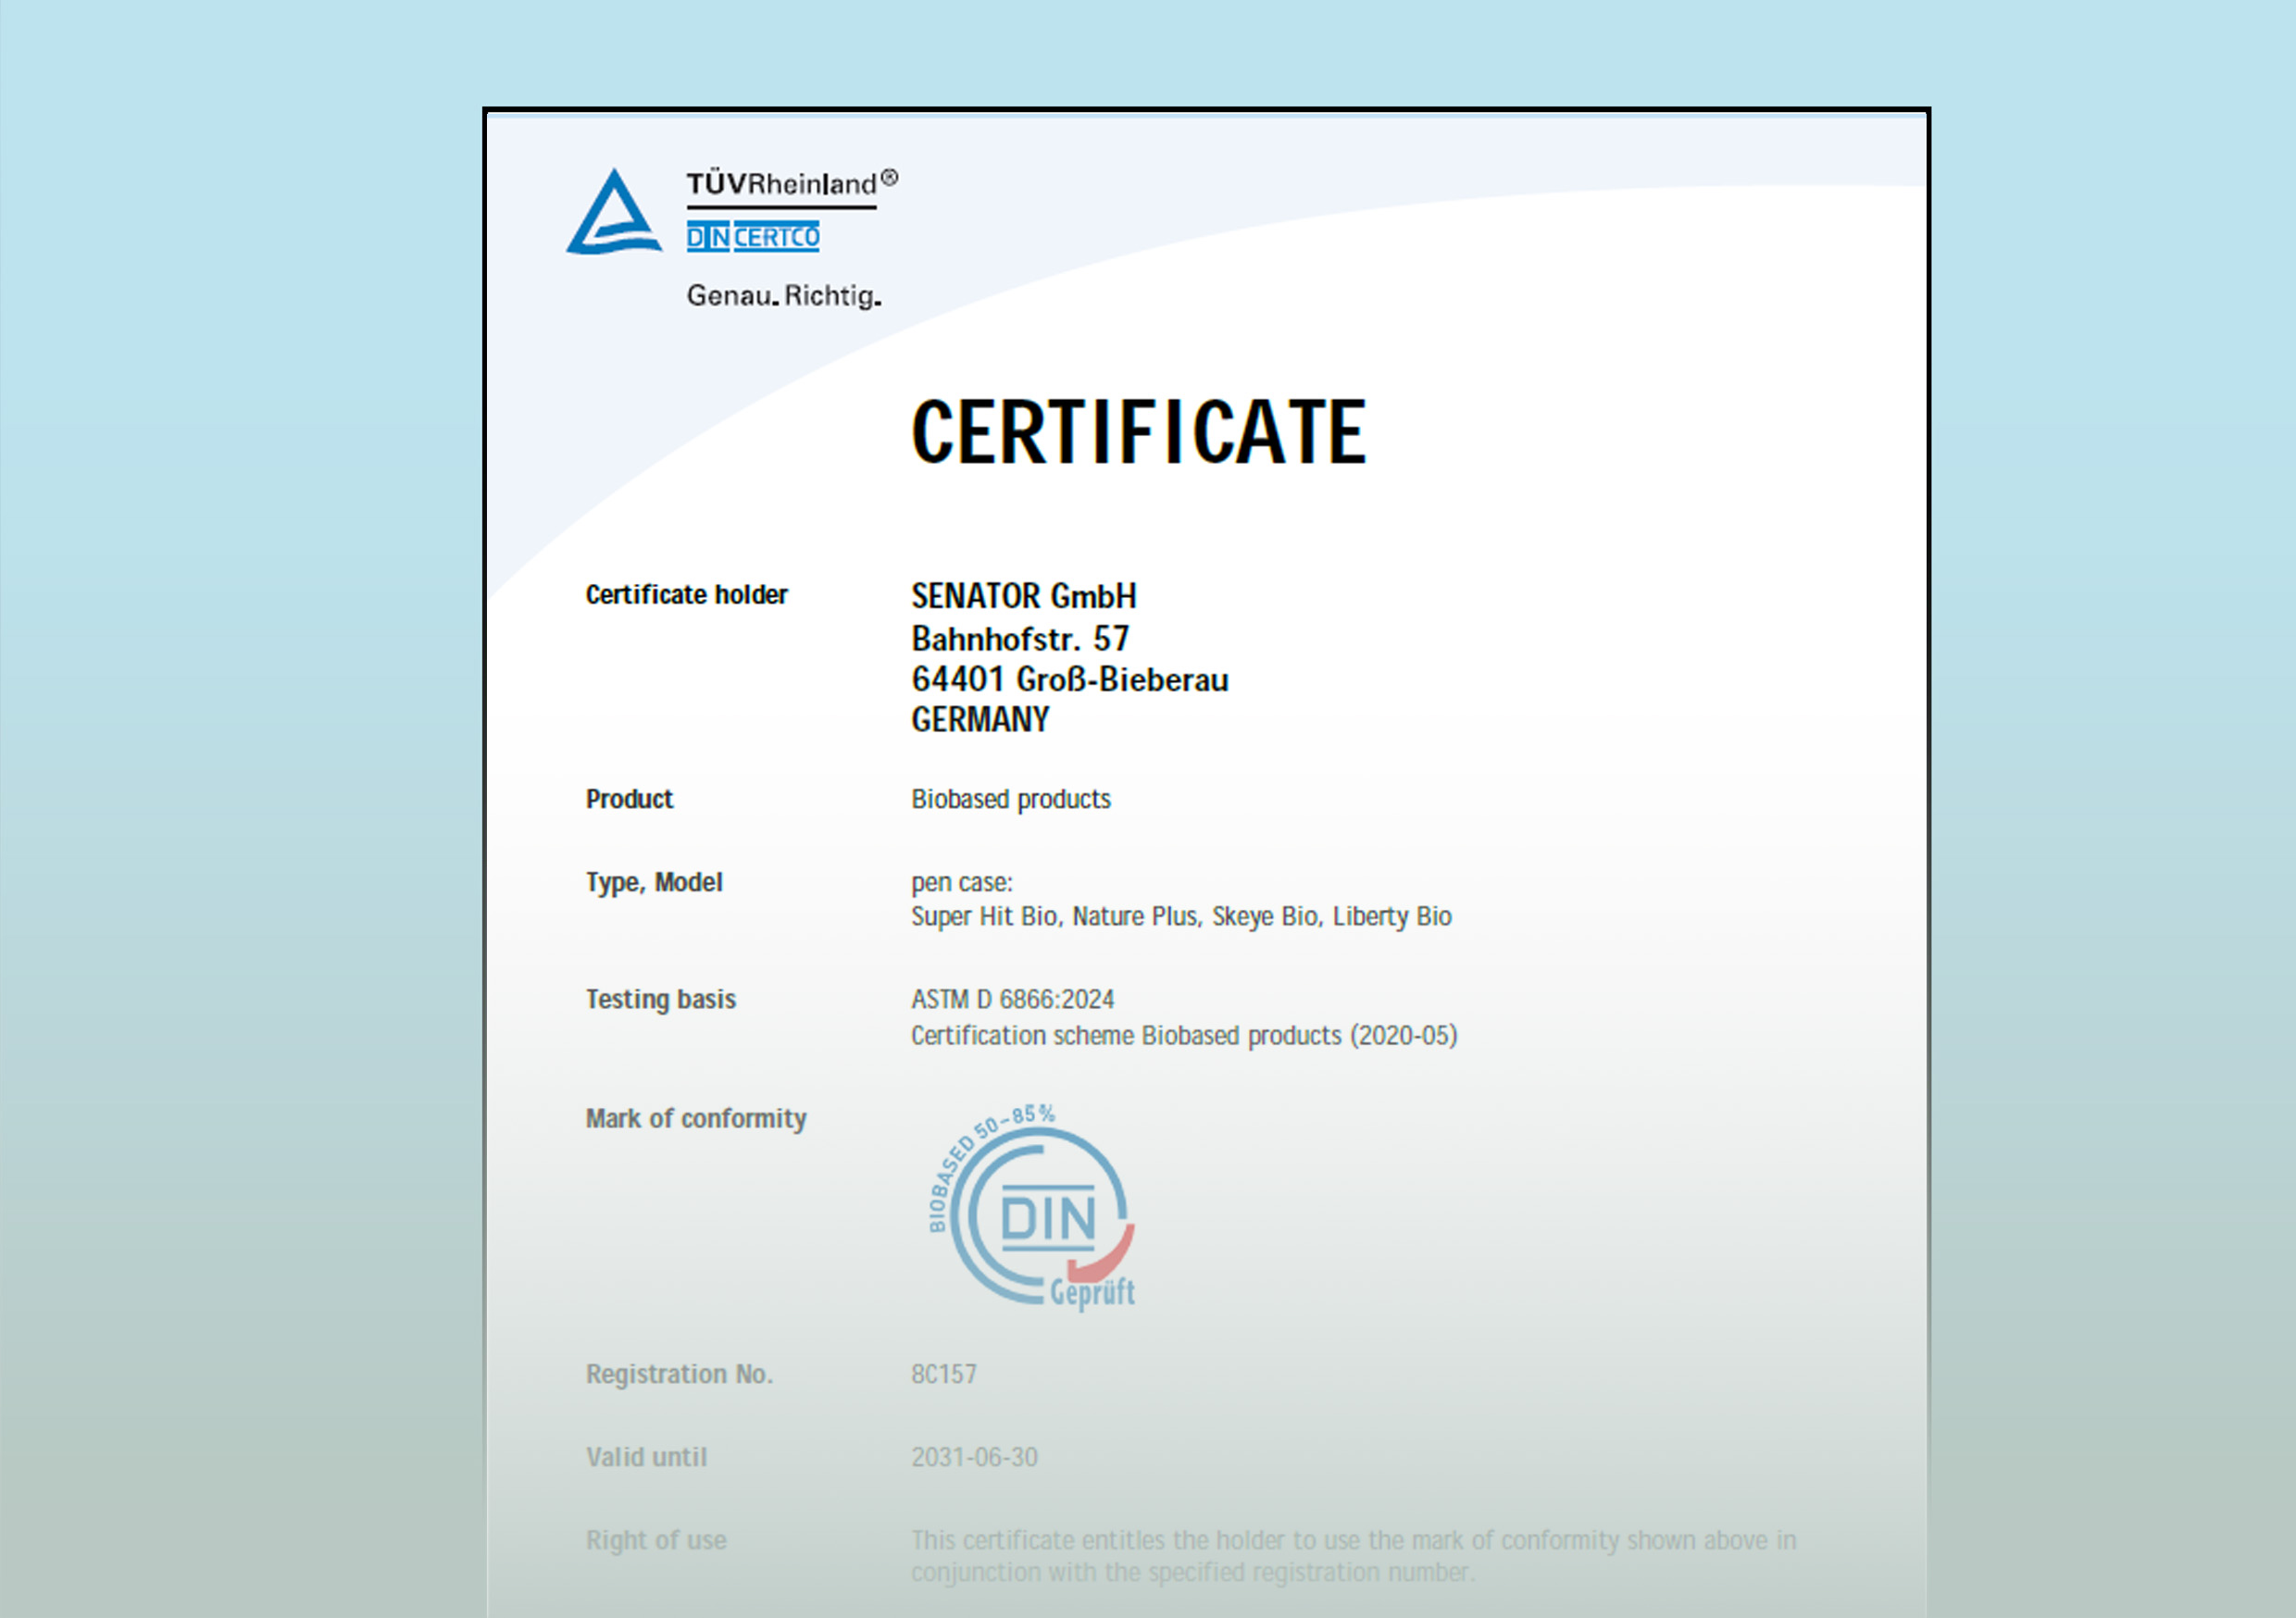Click the TÜVRheinland wordmark text
The image size is (2296, 1618).
click(x=791, y=183)
